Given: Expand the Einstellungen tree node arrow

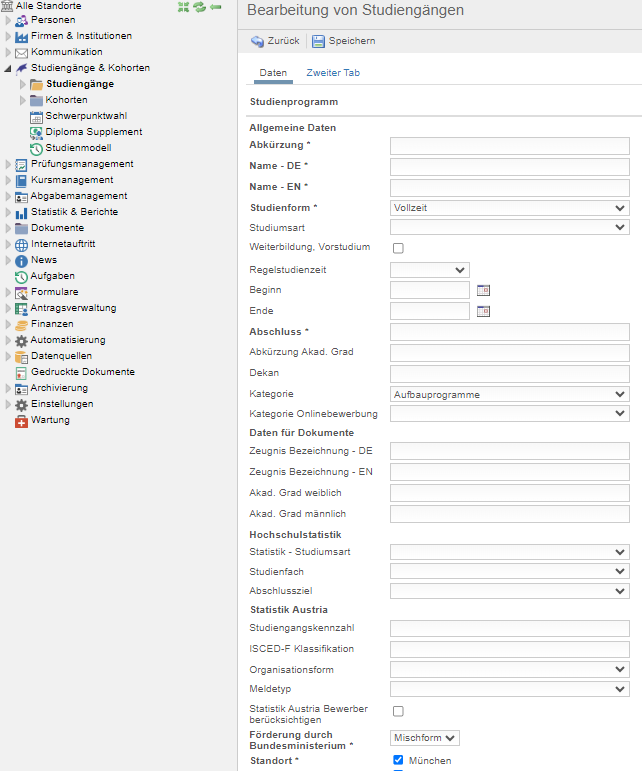Looking at the screenshot, I should point(8,404).
